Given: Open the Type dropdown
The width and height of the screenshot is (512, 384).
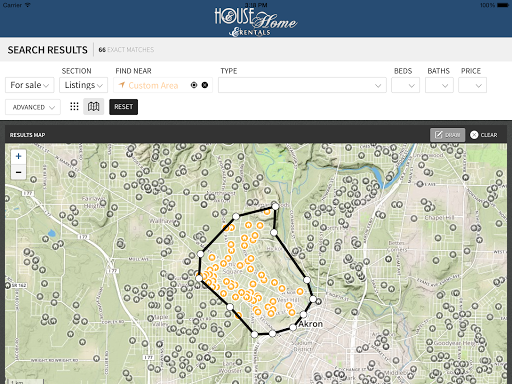Looking at the screenshot, I should tap(302, 85).
